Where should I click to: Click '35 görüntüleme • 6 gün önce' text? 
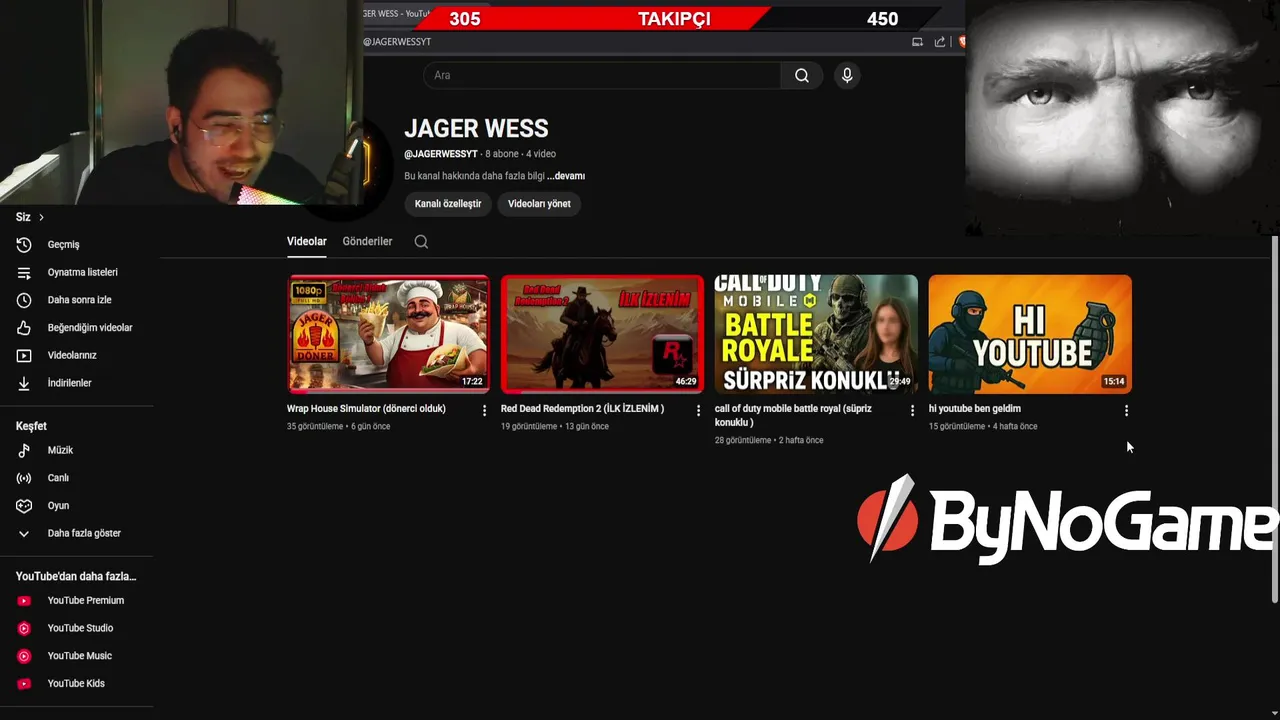(x=339, y=426)
